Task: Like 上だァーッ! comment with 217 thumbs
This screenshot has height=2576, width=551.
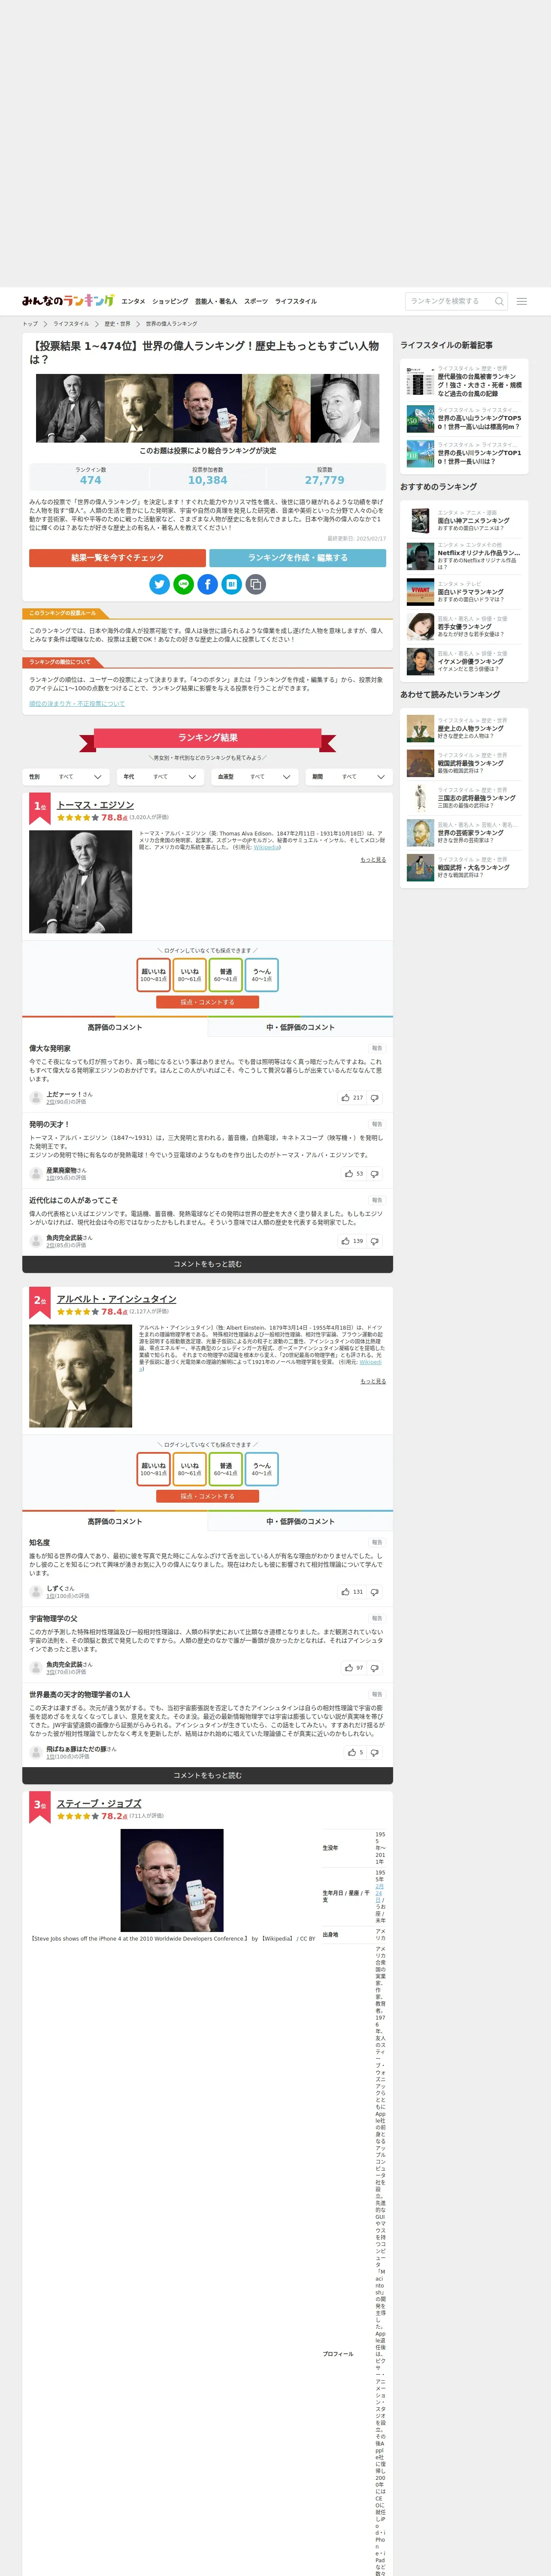Action: pyautogui.click(x=352, y=1097)
